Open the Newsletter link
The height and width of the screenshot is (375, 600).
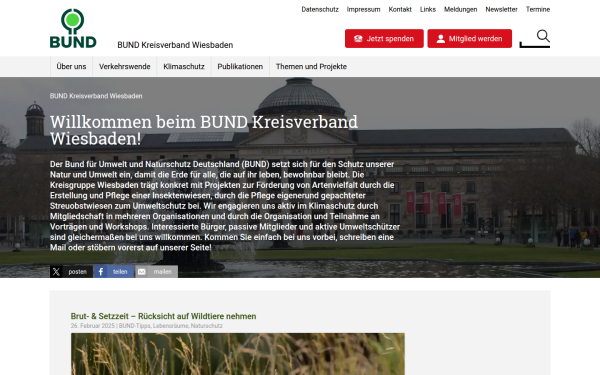coord(501,9)
